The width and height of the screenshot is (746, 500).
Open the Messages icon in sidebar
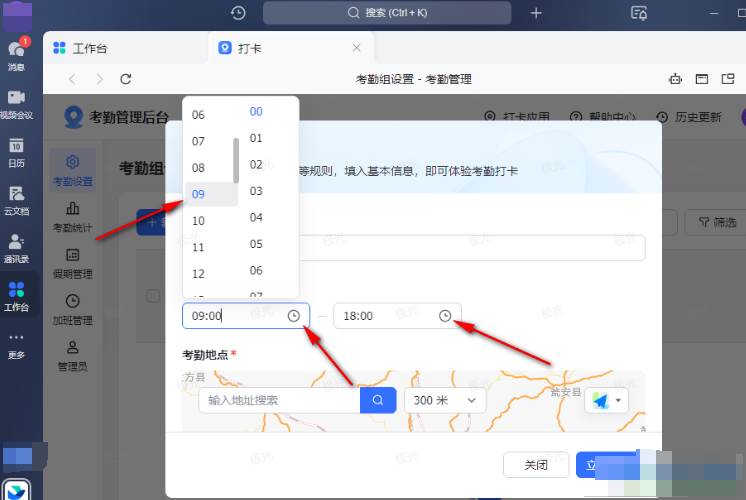[17, 54]
